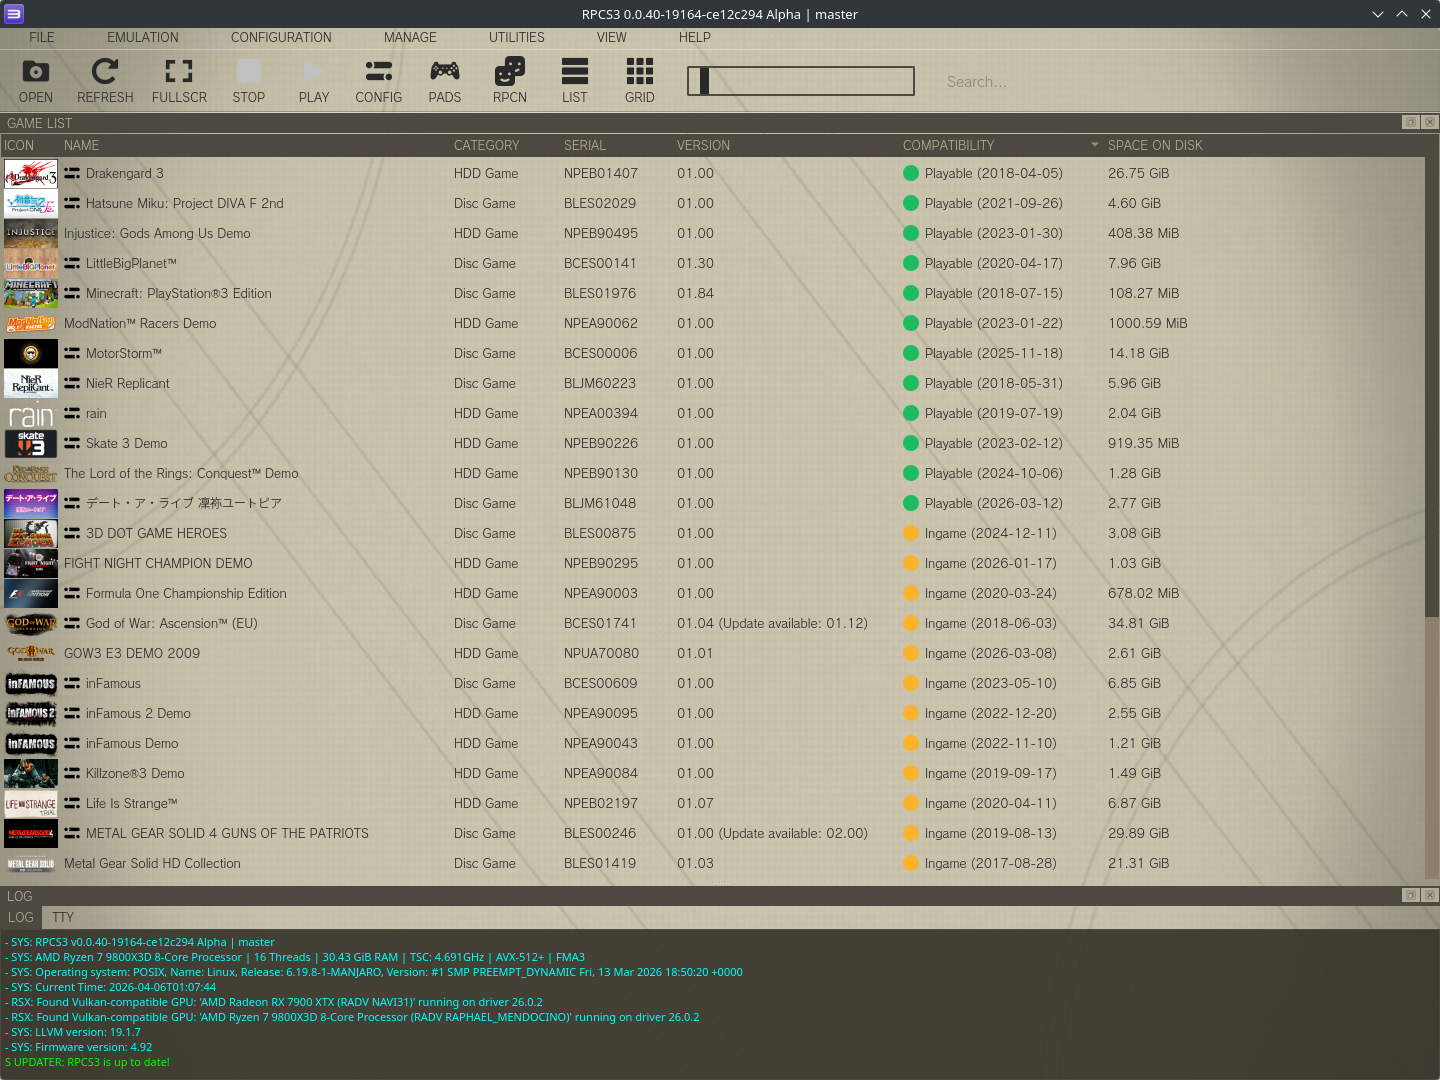Open the Utilities menu
Image resolution: width=1440 pixels, height=1080 pixels.
(x=517, y=37)
